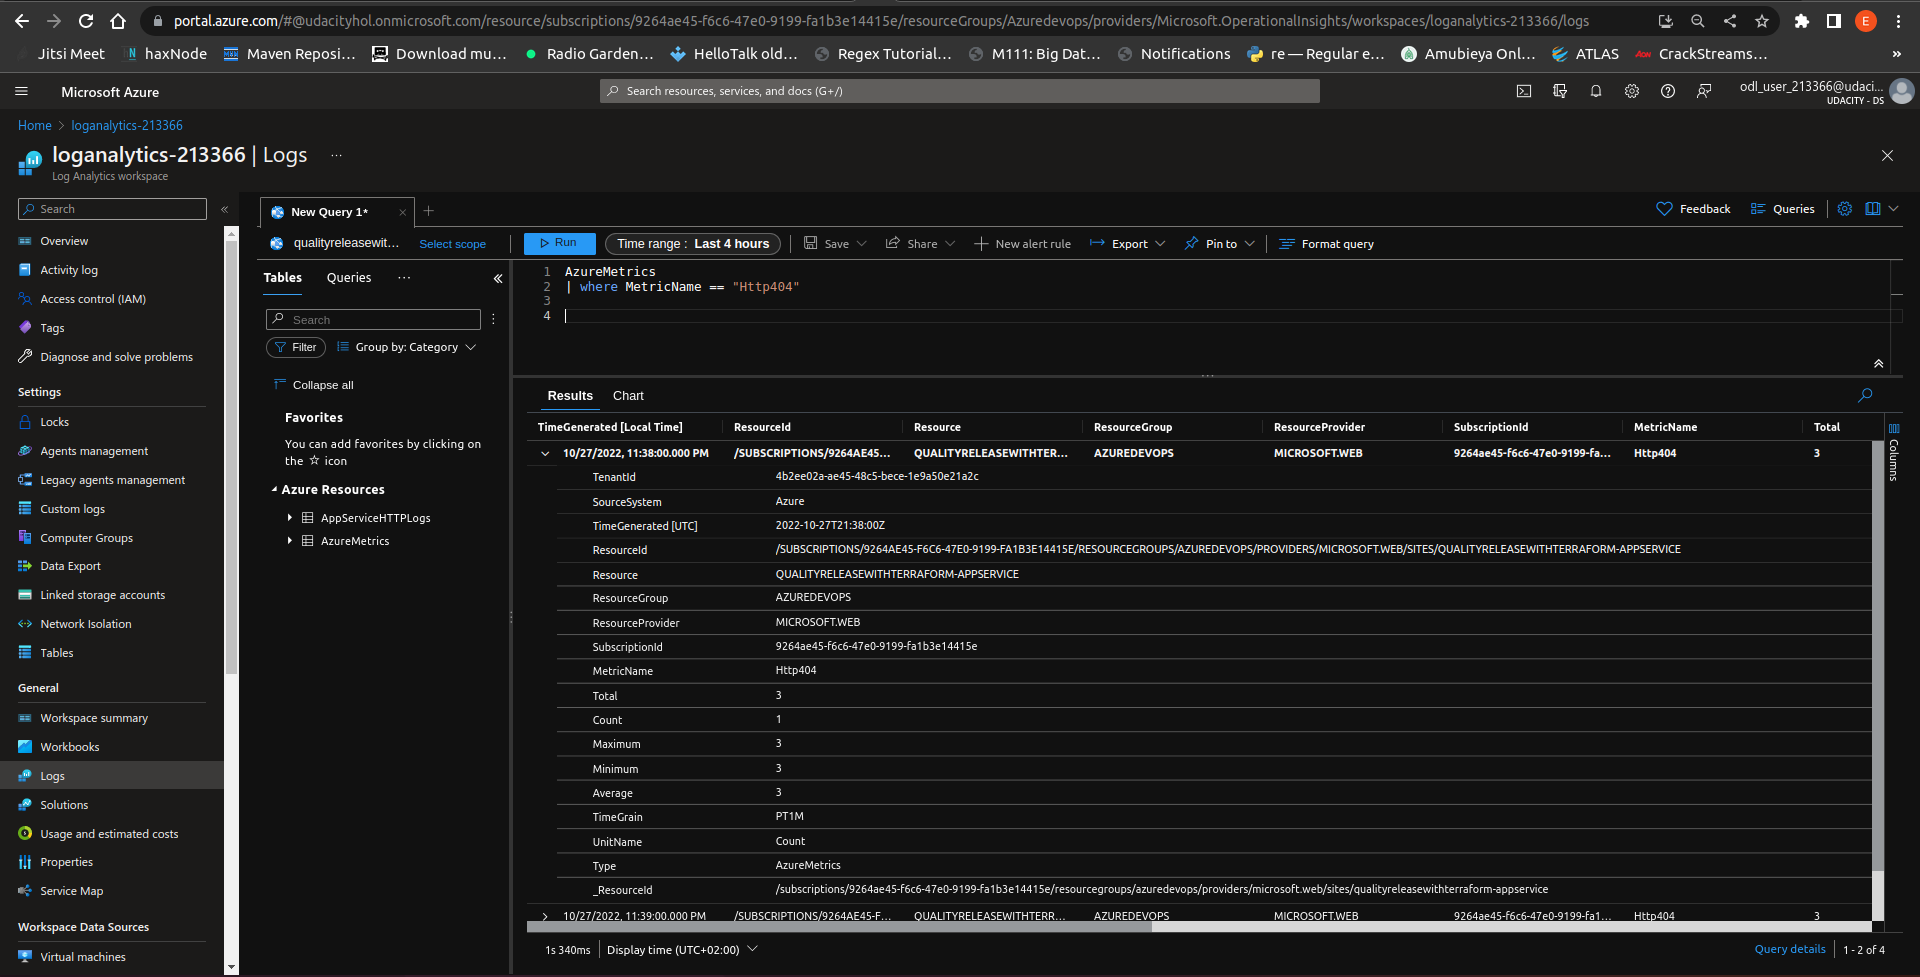Change Group by: Category dropdown
The image size is (1920, 977).
click(407, 347)
